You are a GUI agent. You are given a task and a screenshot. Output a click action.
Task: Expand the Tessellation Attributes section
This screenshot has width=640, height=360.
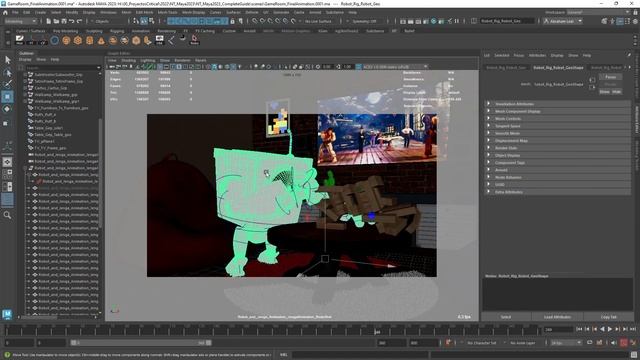point(558,104)
